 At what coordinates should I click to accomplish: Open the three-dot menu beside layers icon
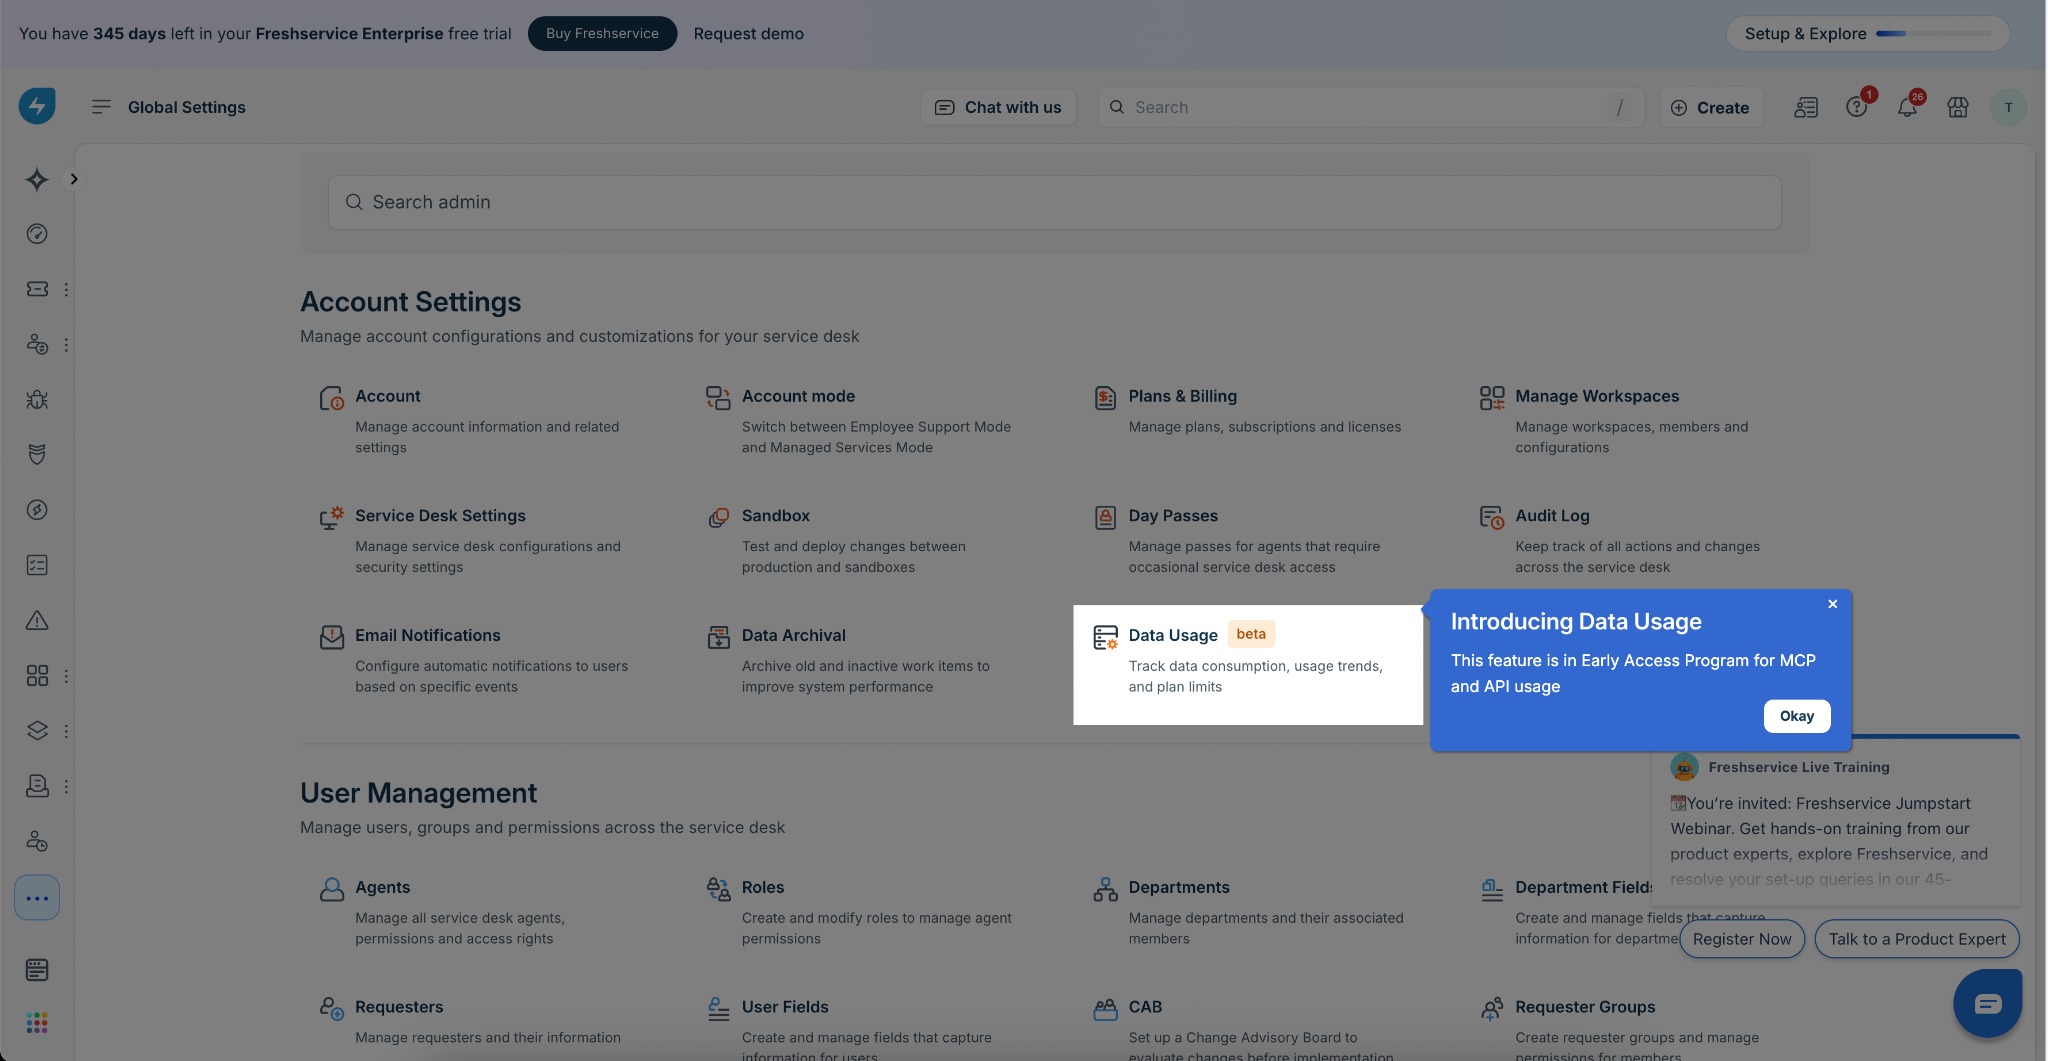[x=66, y=731]
